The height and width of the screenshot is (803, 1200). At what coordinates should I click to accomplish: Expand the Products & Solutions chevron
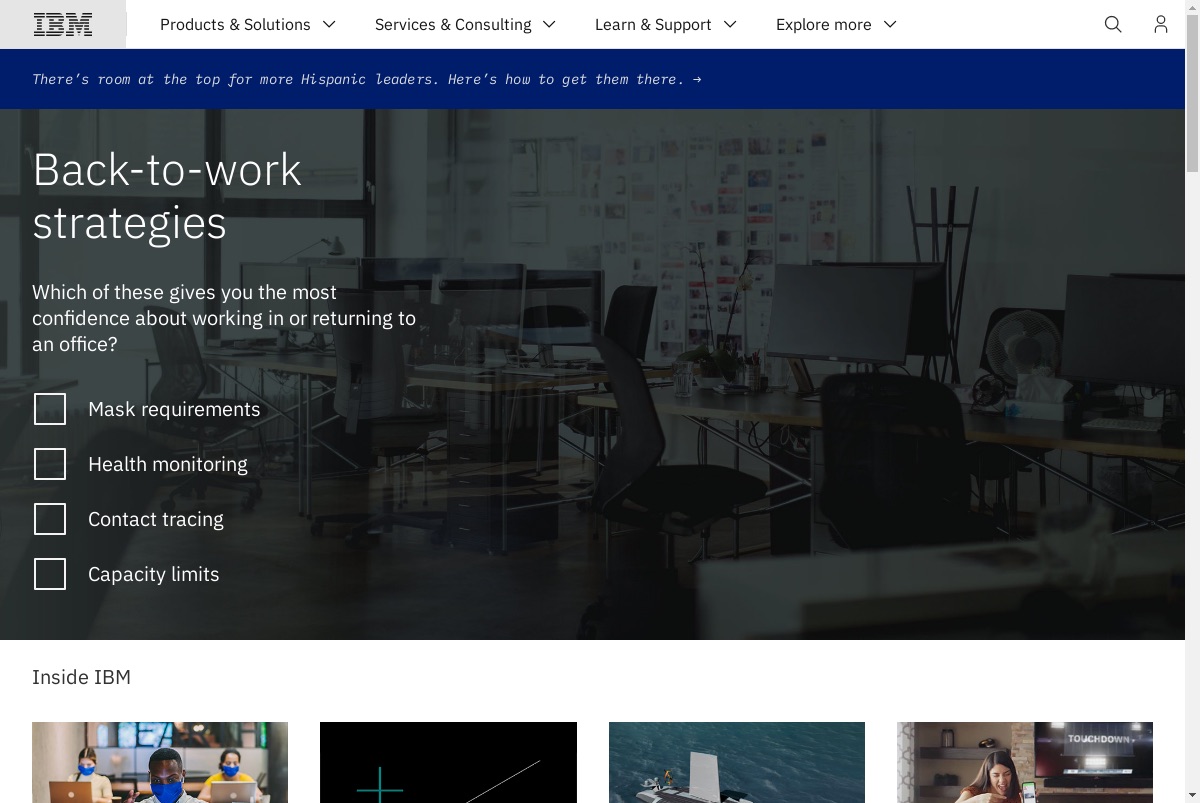click(329, 24)
